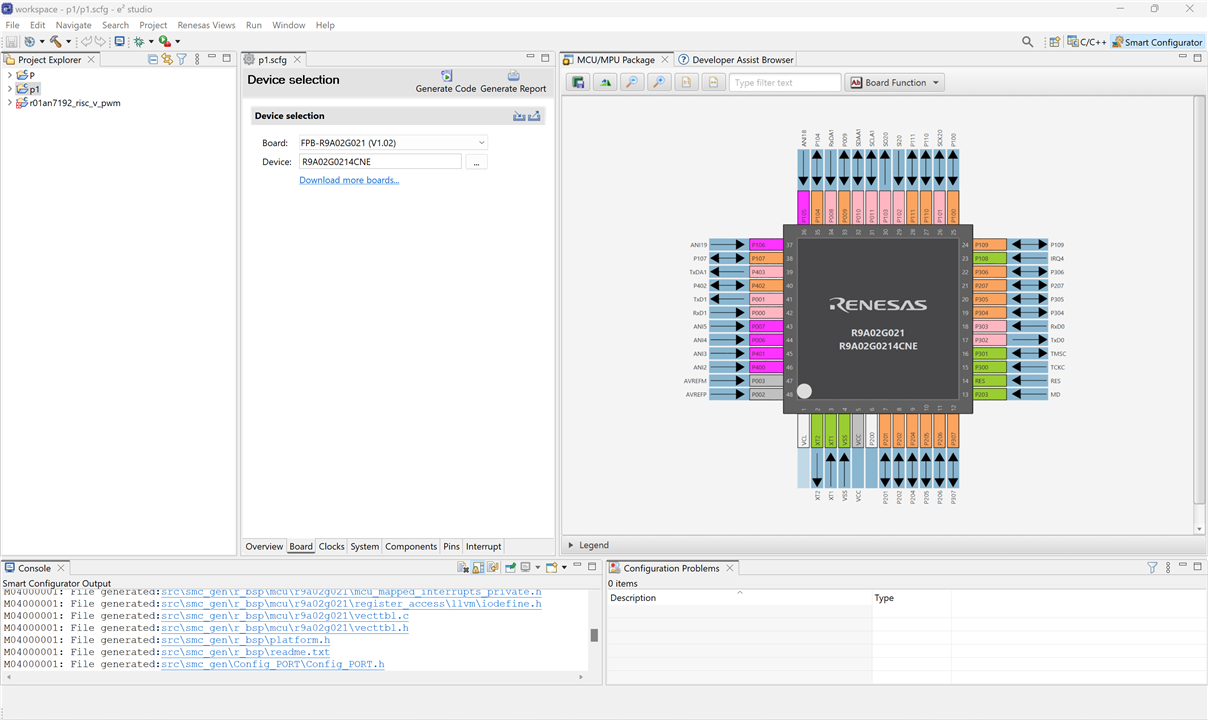Click the Device browse ellipsis button
The image size is (1208, 720).
476,162
